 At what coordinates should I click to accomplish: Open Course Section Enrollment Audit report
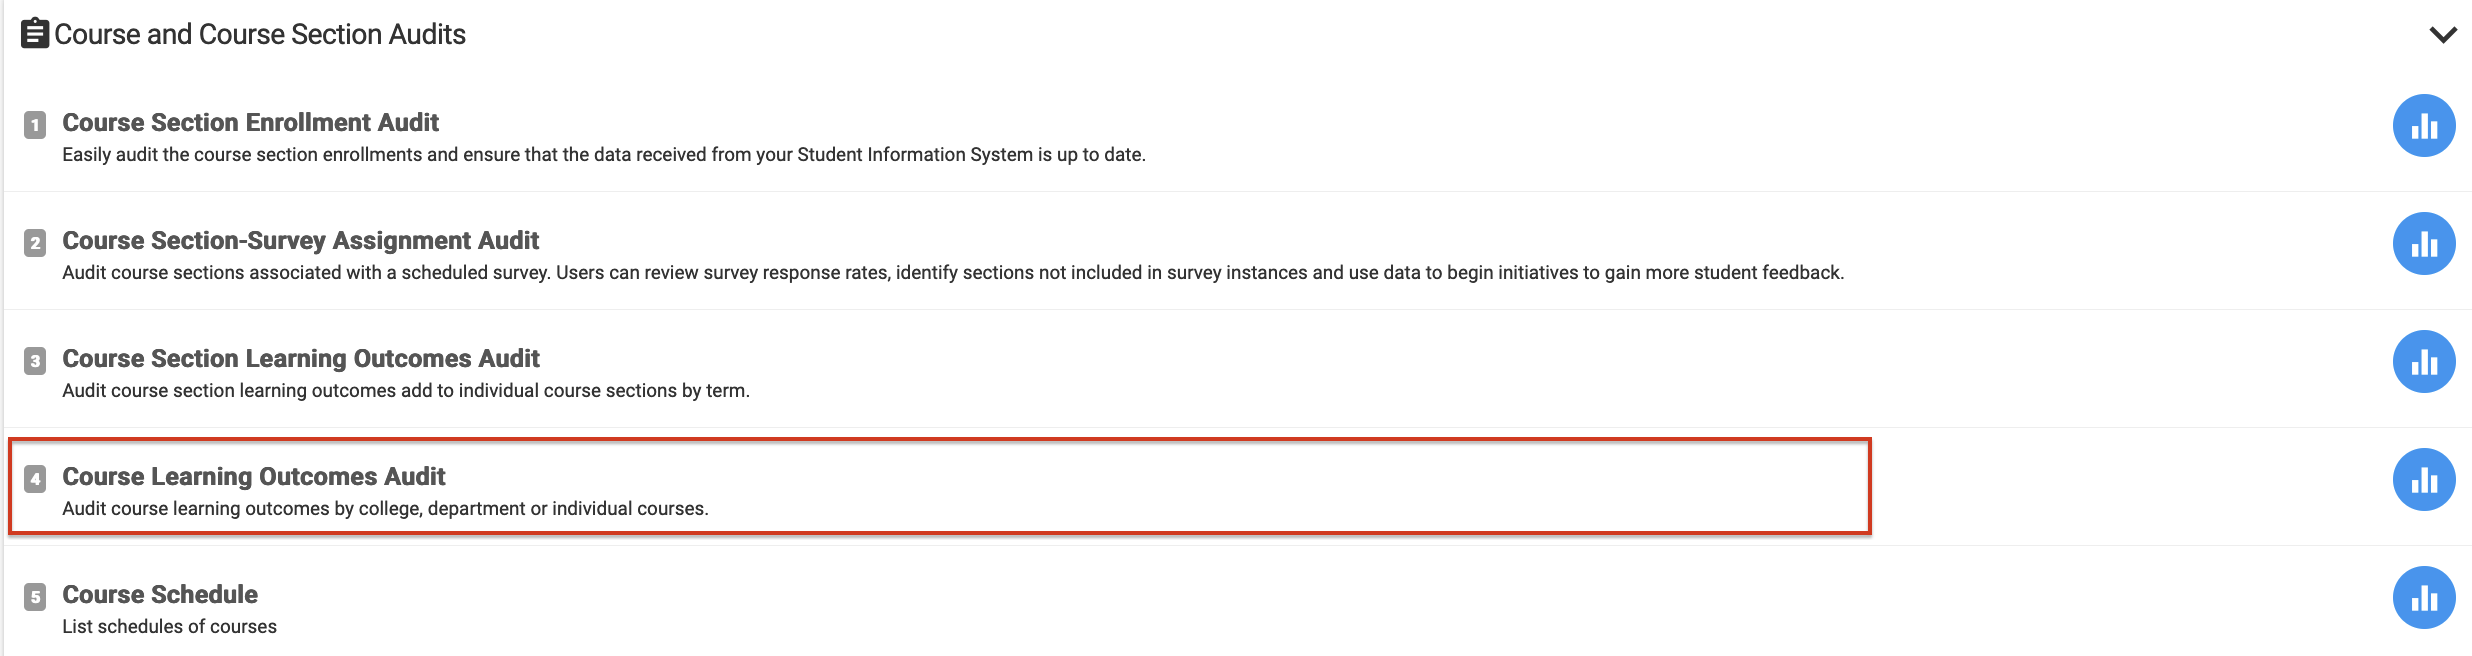250,123
